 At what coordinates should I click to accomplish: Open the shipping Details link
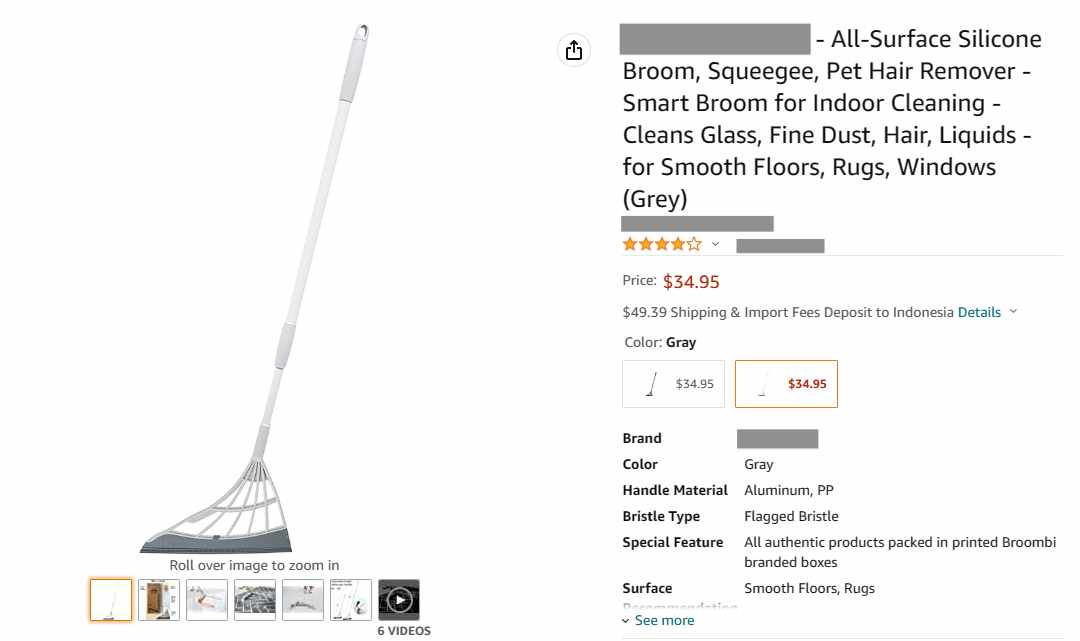point(979,312)
